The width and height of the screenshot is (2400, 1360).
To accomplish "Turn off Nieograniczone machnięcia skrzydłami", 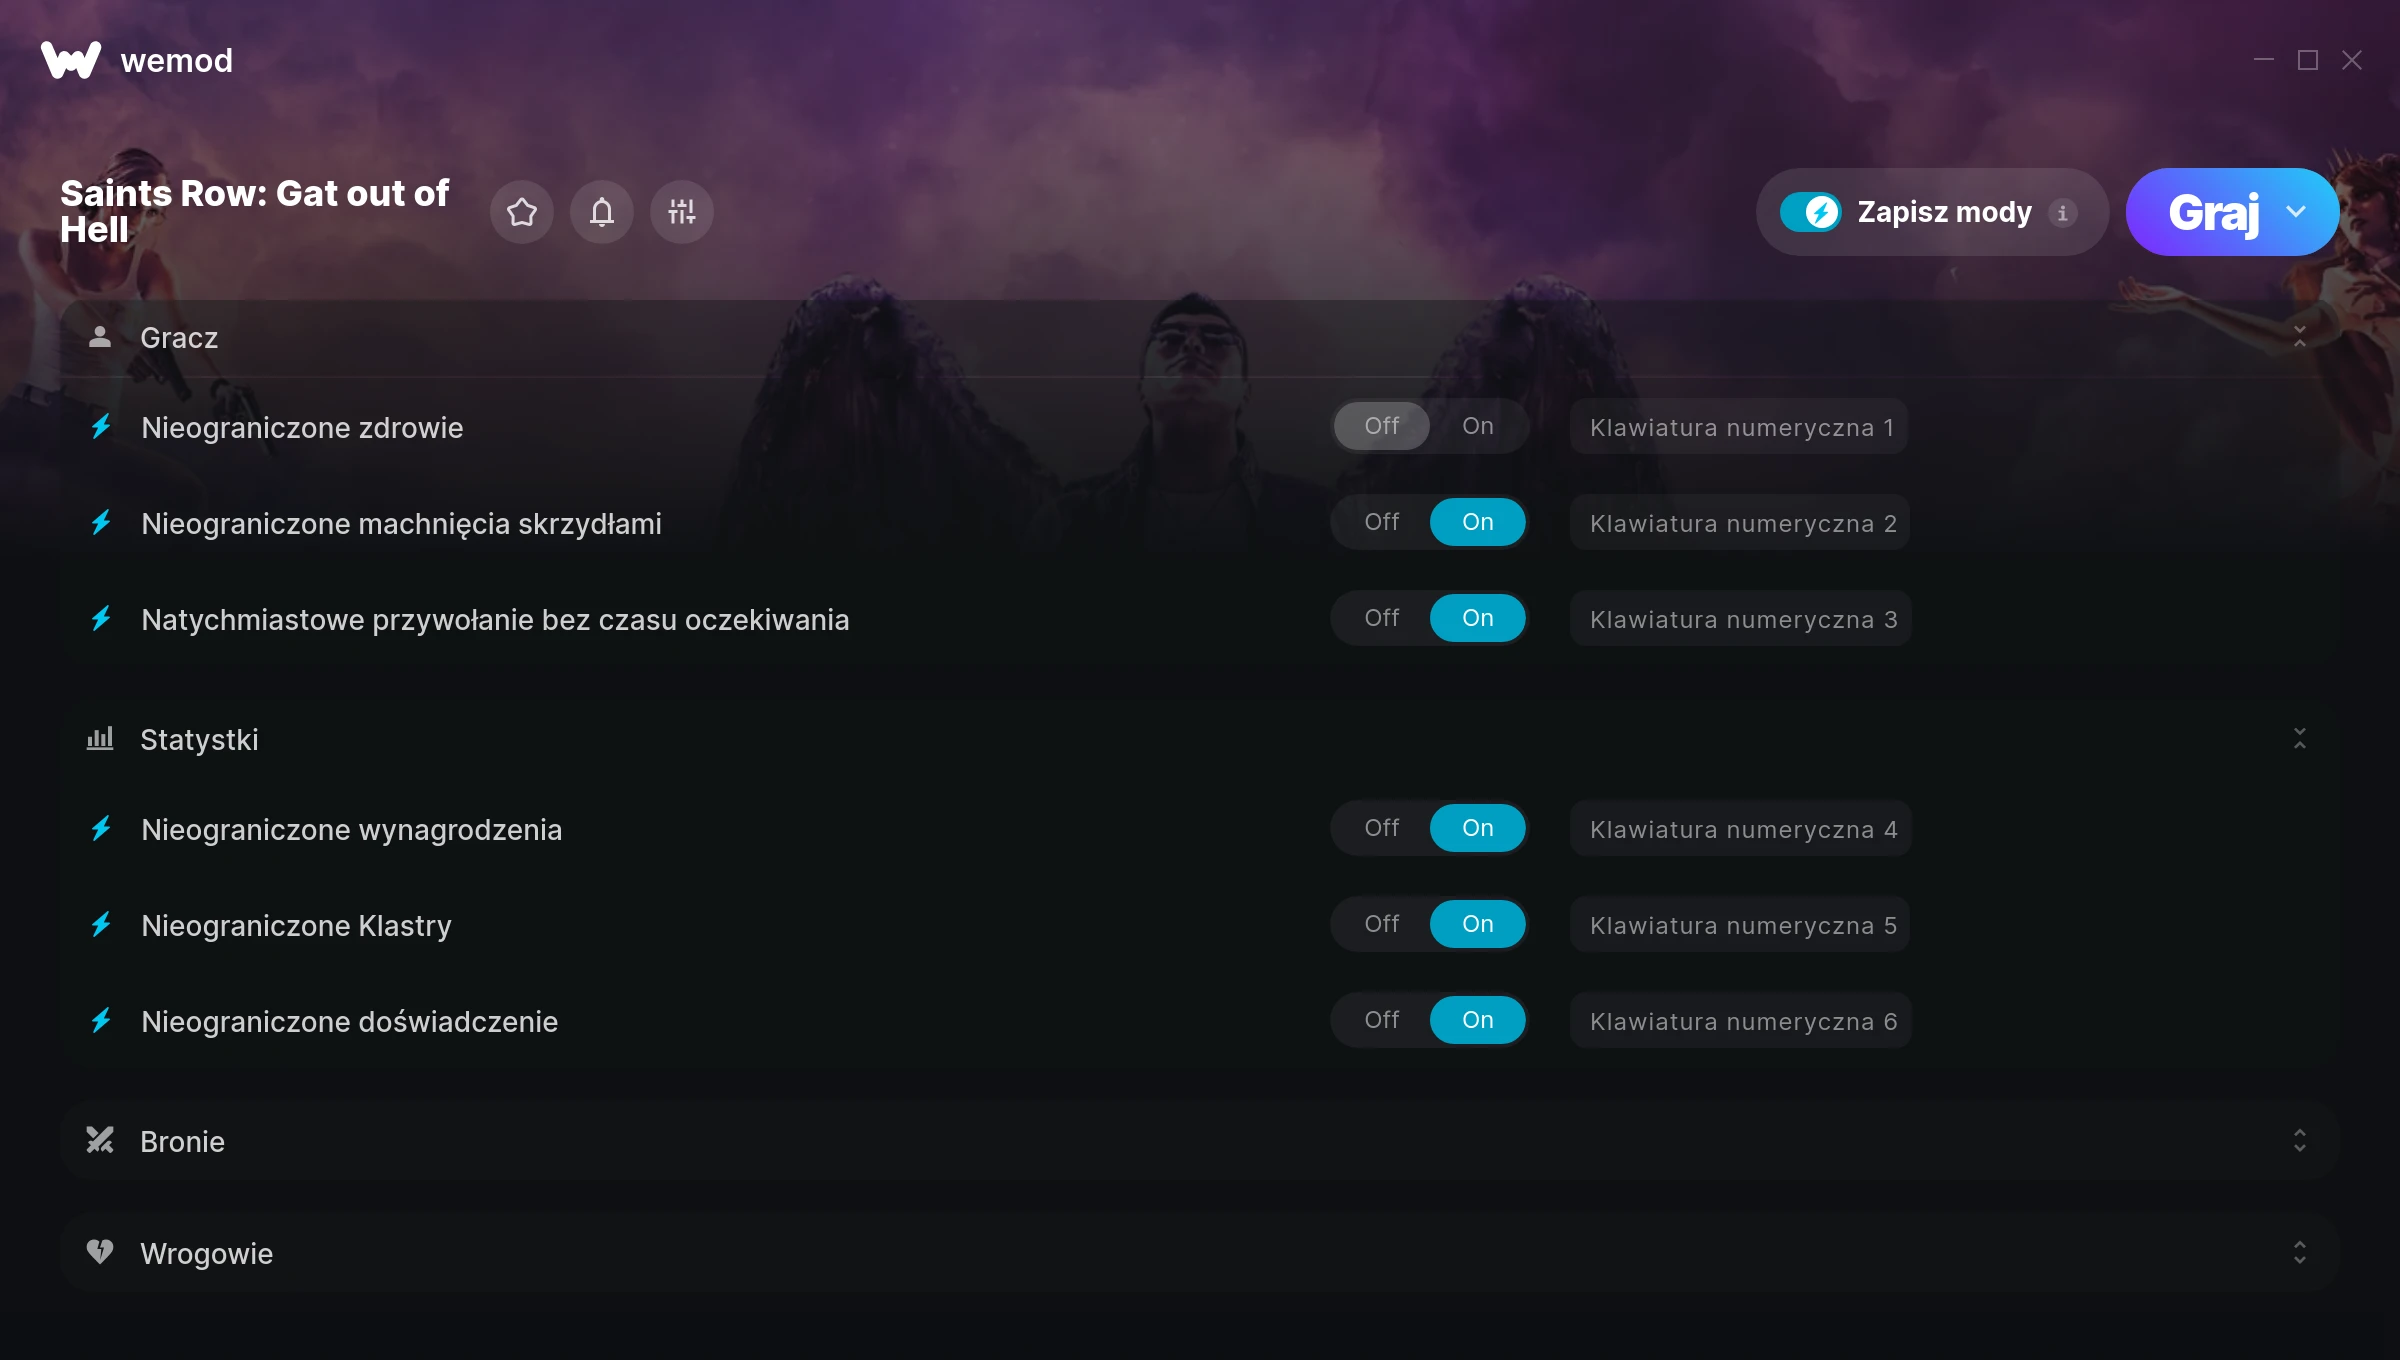I will [1382, 522].
